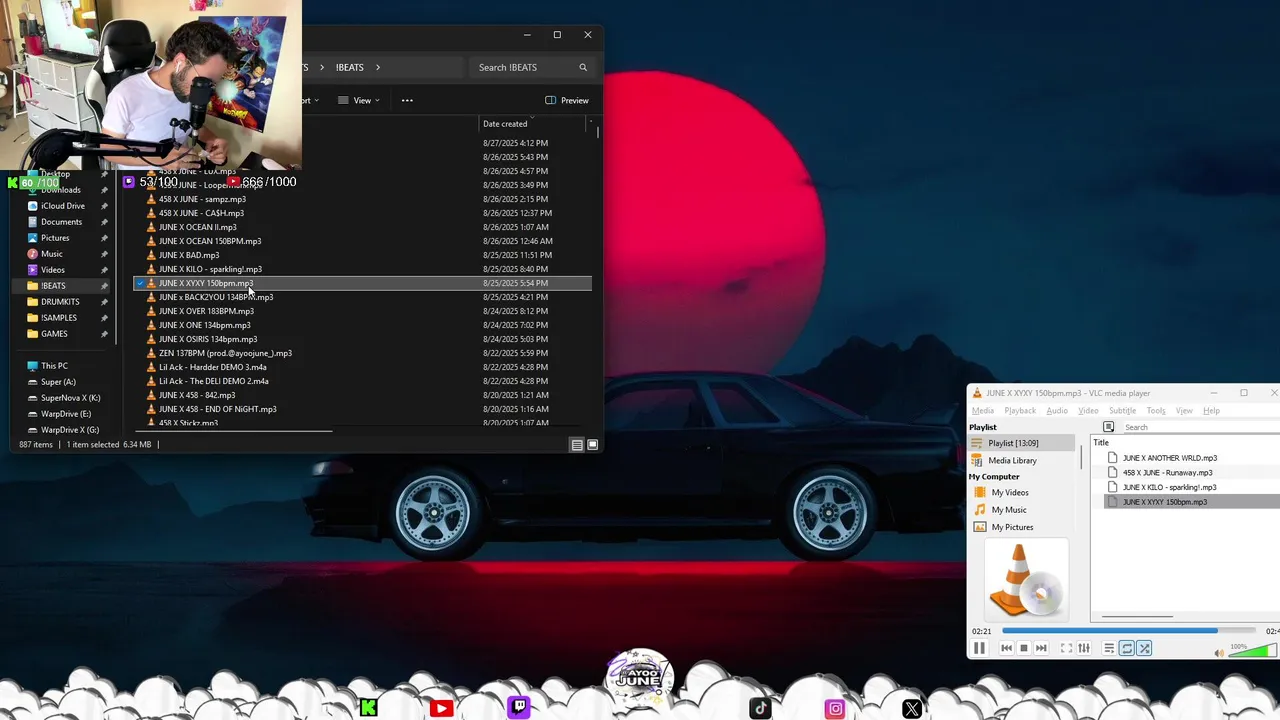The height and width of the screenshot is (720, 1280).
Task: Open the DRUMKITS folder in sidebar
Action: [60, 302]
